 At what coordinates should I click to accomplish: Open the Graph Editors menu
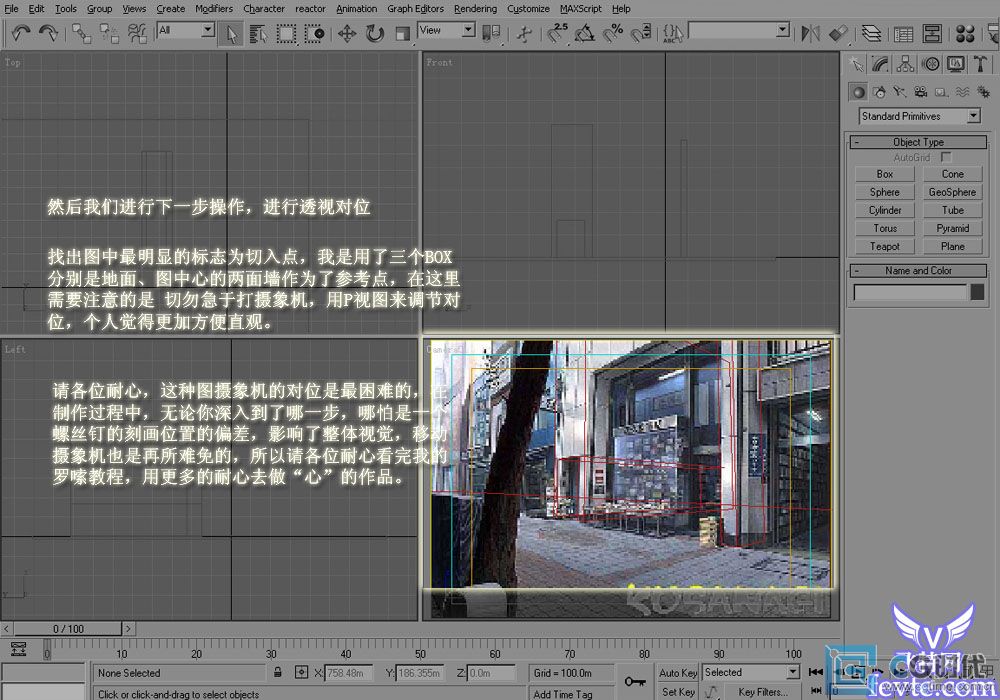[415, 8]
